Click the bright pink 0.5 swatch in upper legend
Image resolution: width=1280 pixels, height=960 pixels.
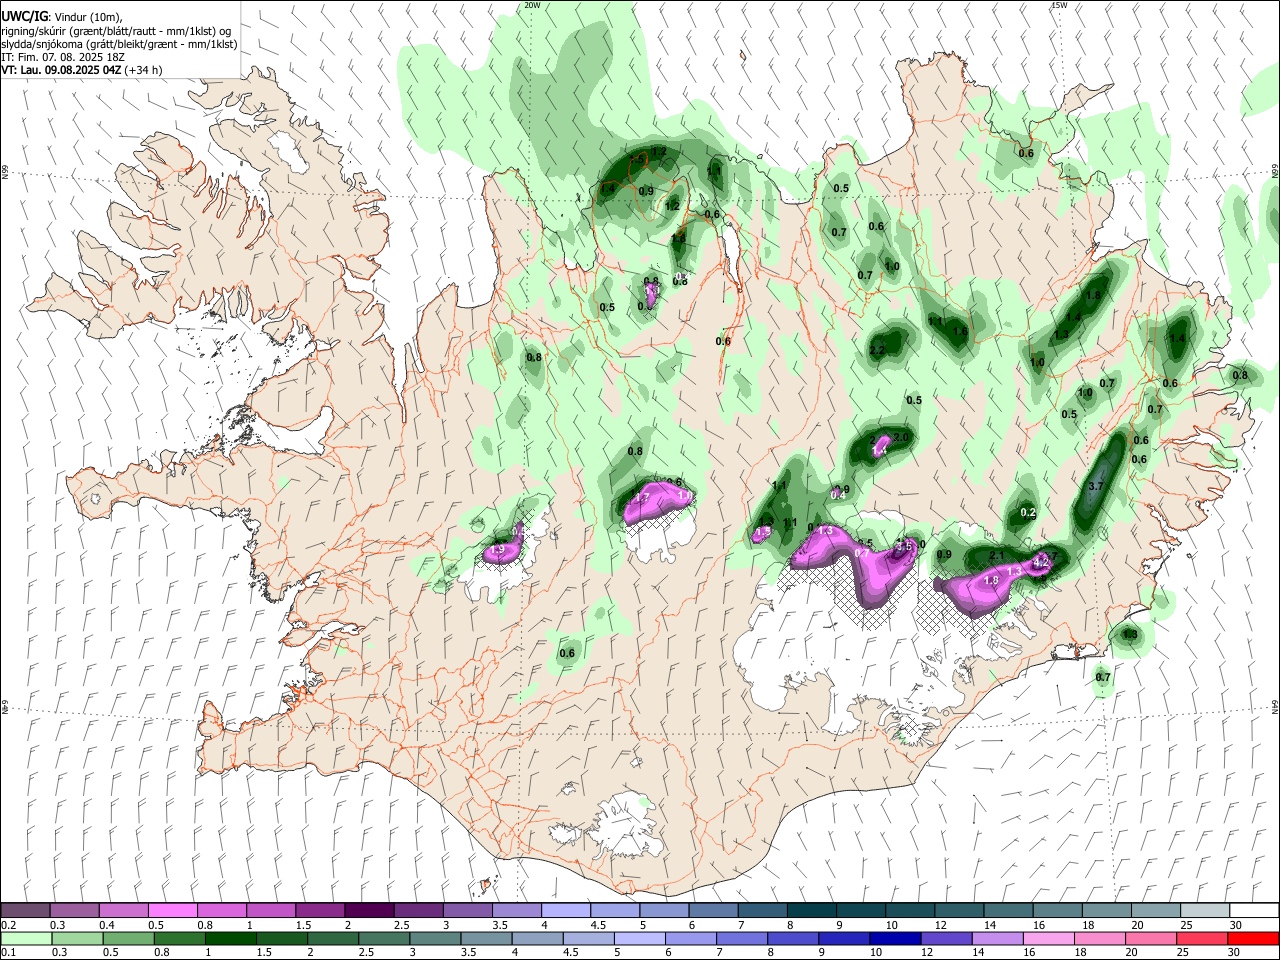(x=173, y=910)
